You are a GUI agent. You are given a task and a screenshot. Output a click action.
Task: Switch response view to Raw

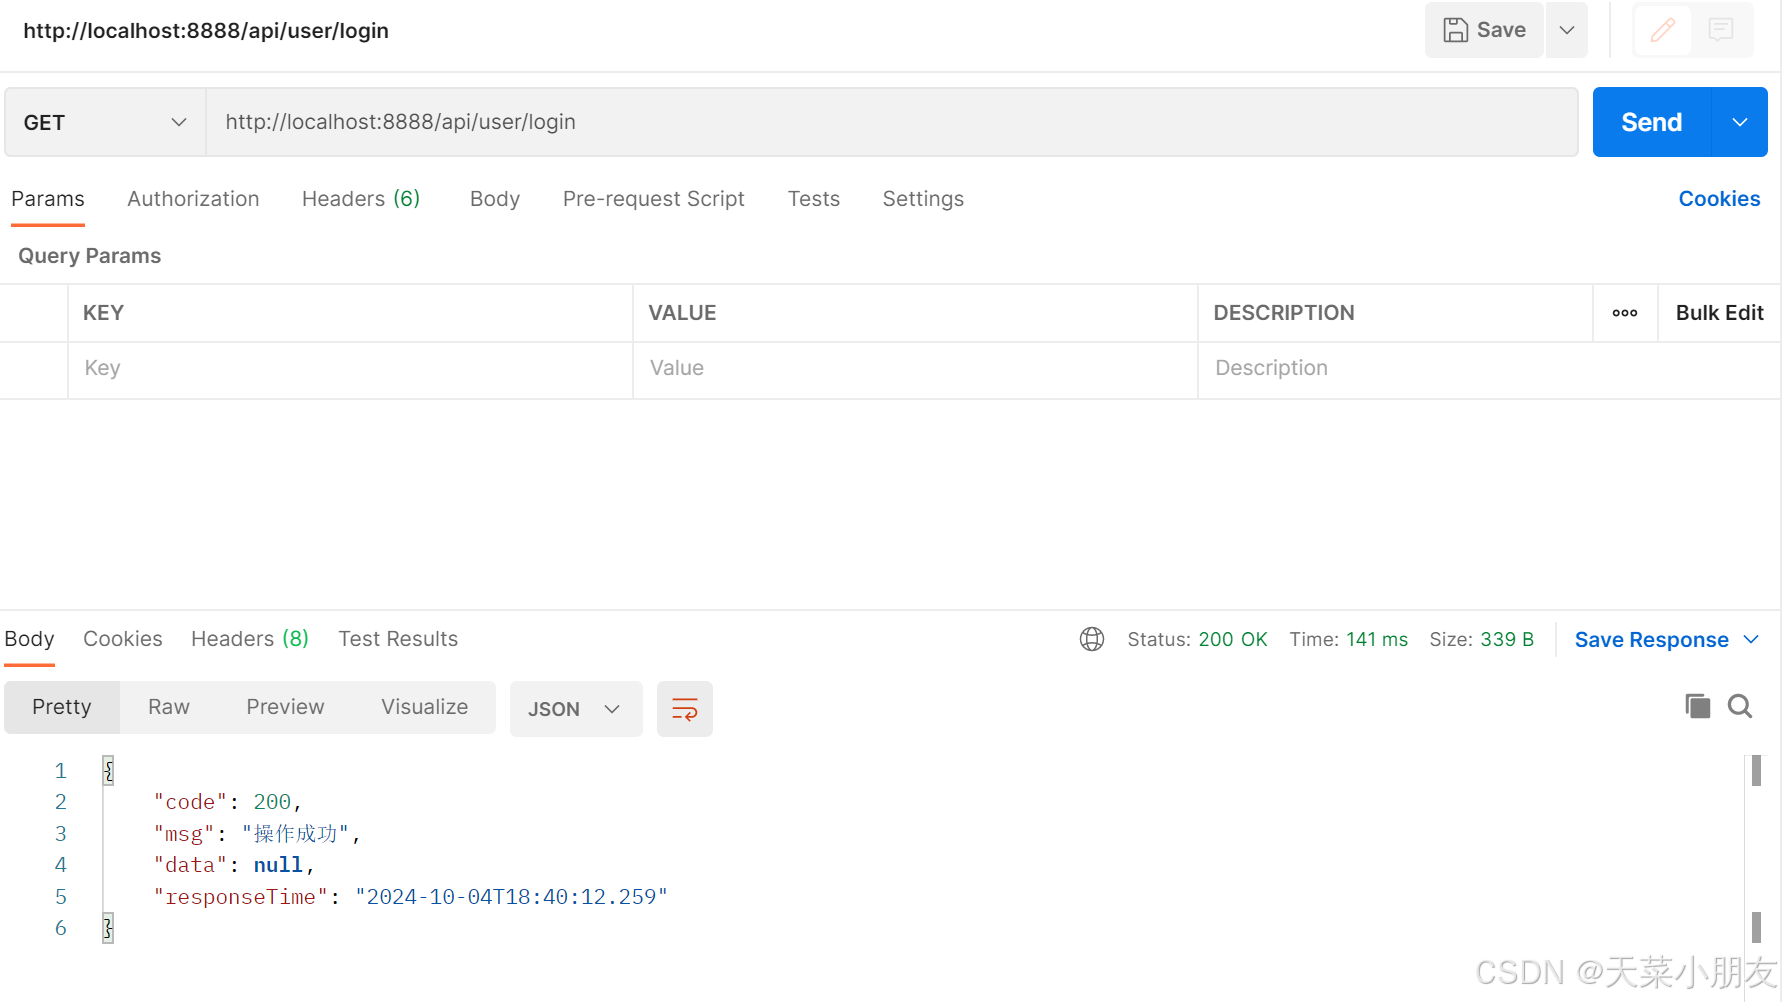point(167,706)
